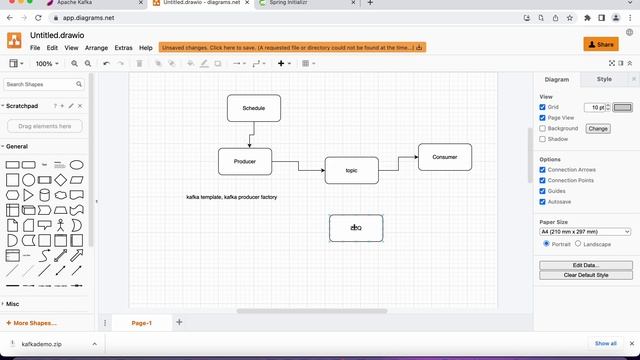The width and height of the screenshot is (640, 360).
Task: Enable the Background checkbox
Action: pyautogui.click(x=542, y=128)
